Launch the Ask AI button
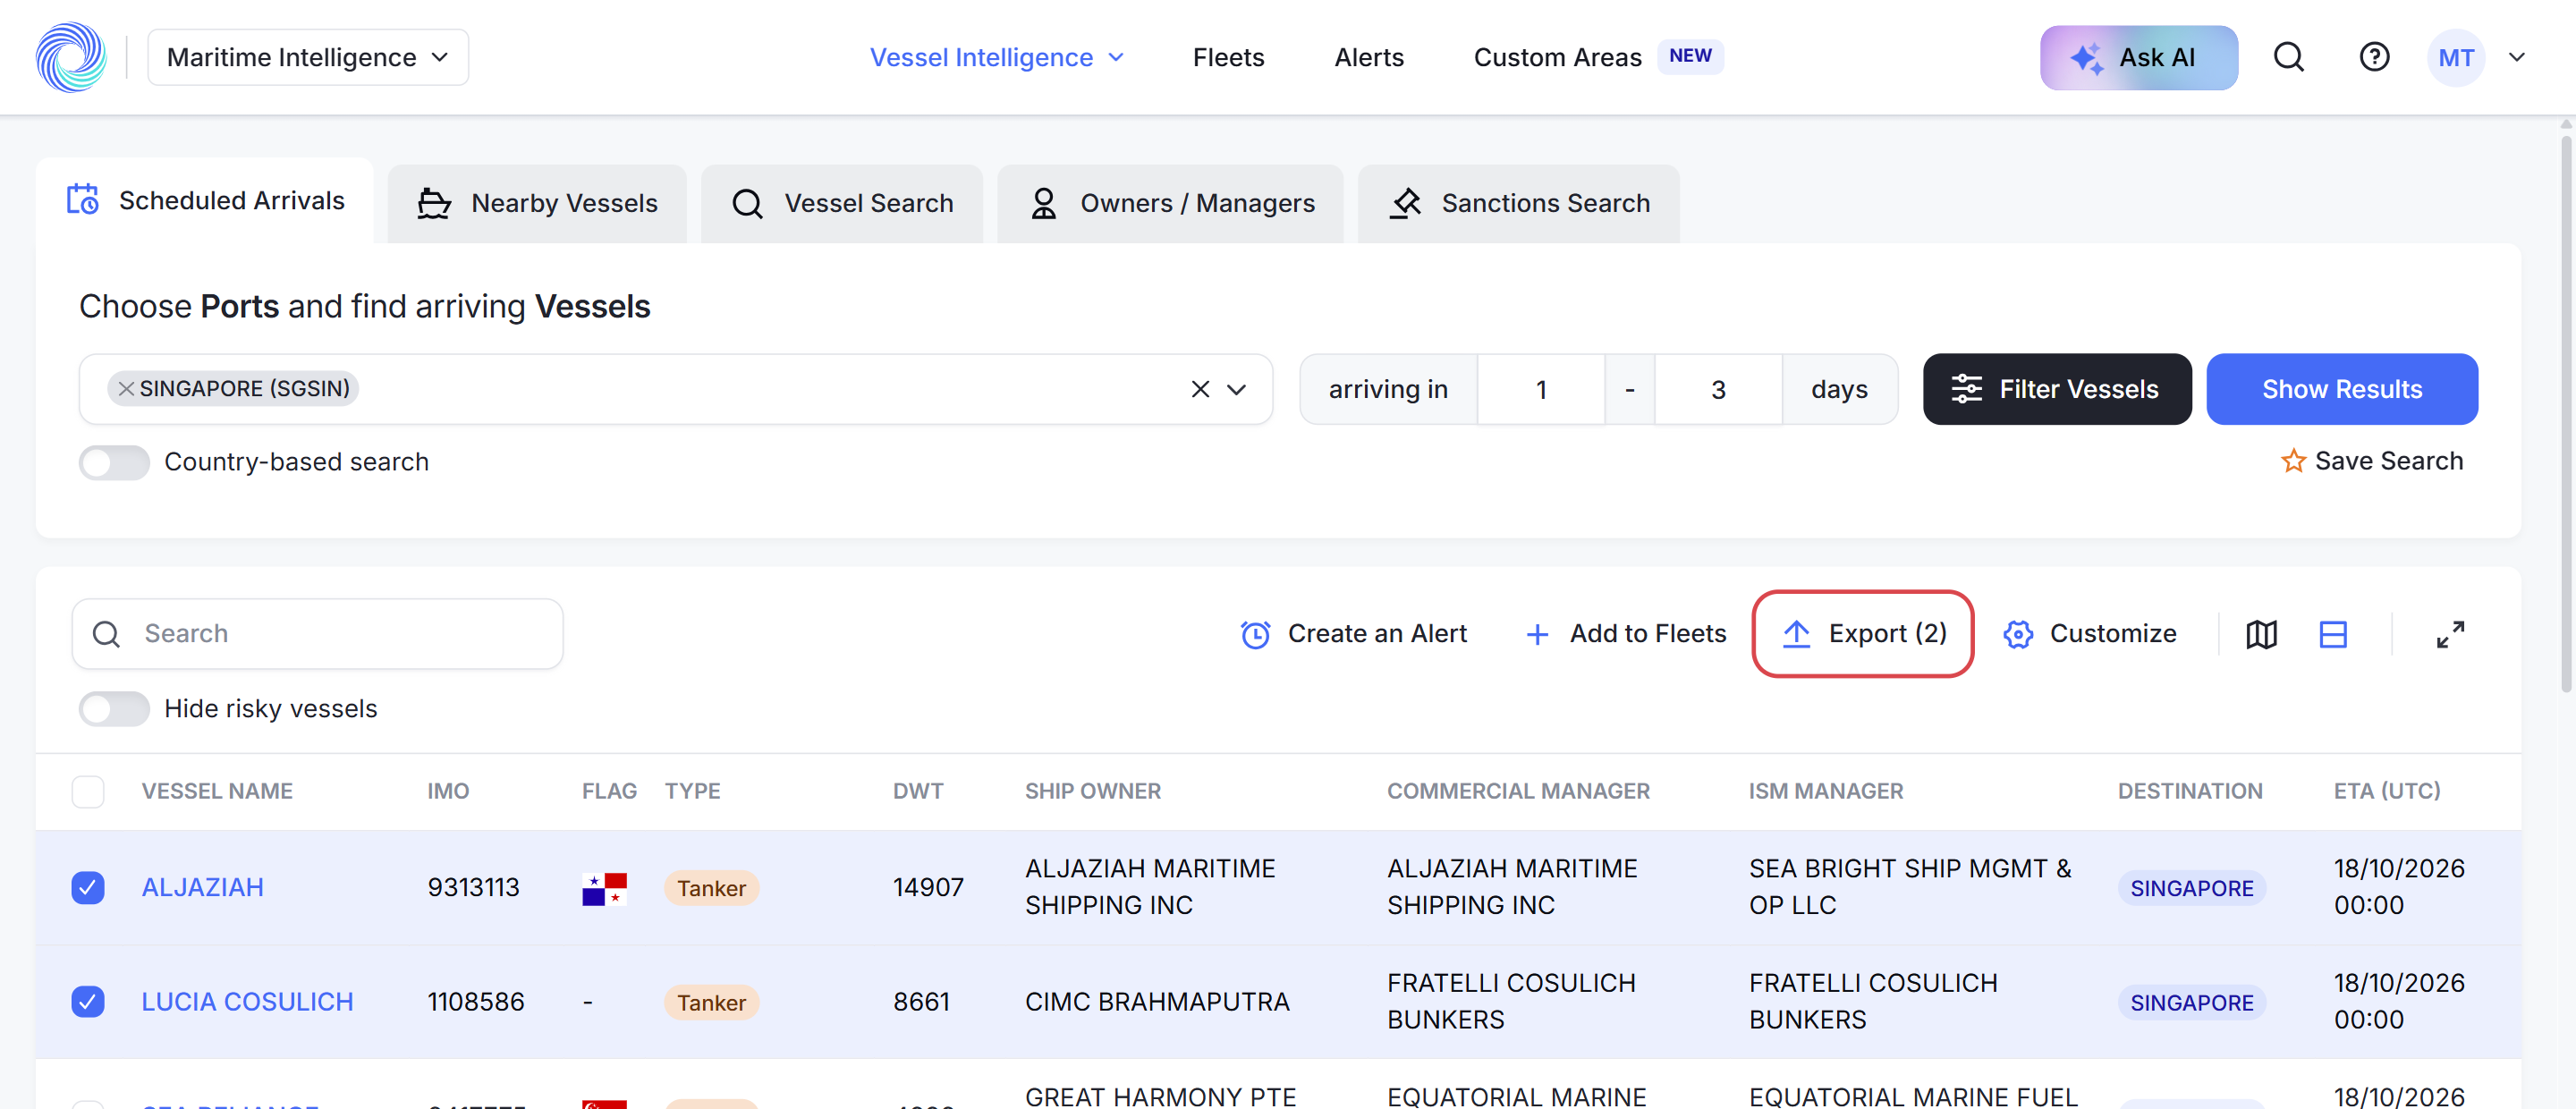This screenshot has width=2576, height=1109. tap(2138, 57)
